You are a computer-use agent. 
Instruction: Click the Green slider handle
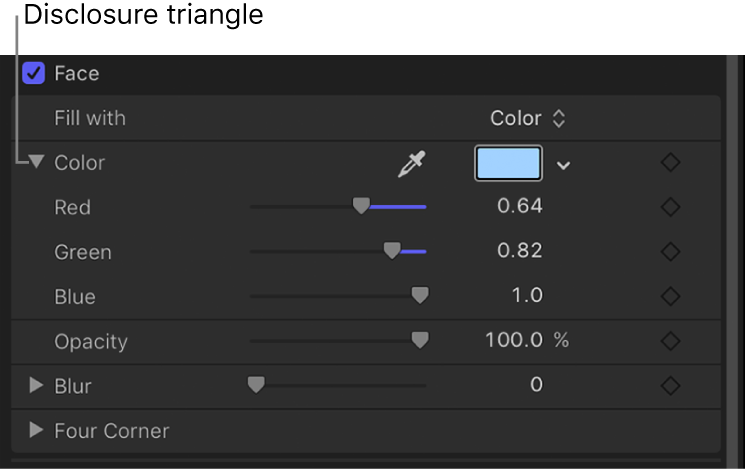pyautogui.click(x=392, y=251)
